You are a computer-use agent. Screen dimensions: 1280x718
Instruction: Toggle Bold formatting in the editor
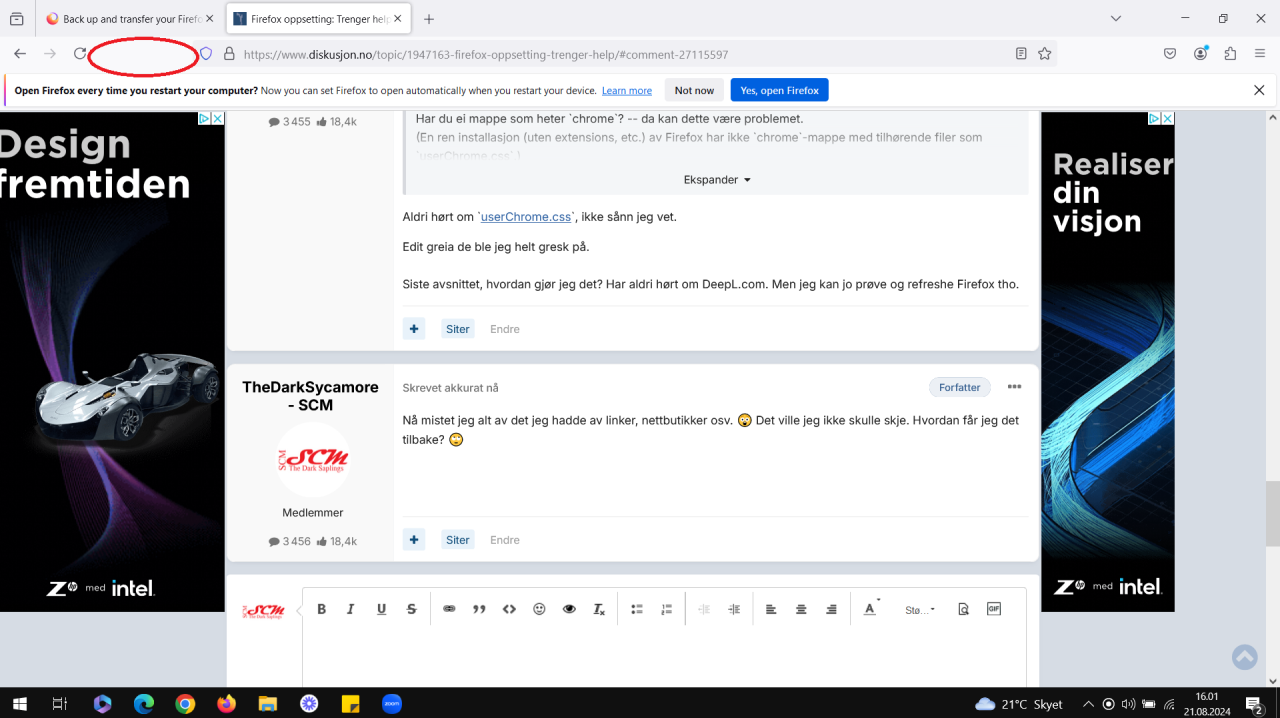[x=321, y=609]
